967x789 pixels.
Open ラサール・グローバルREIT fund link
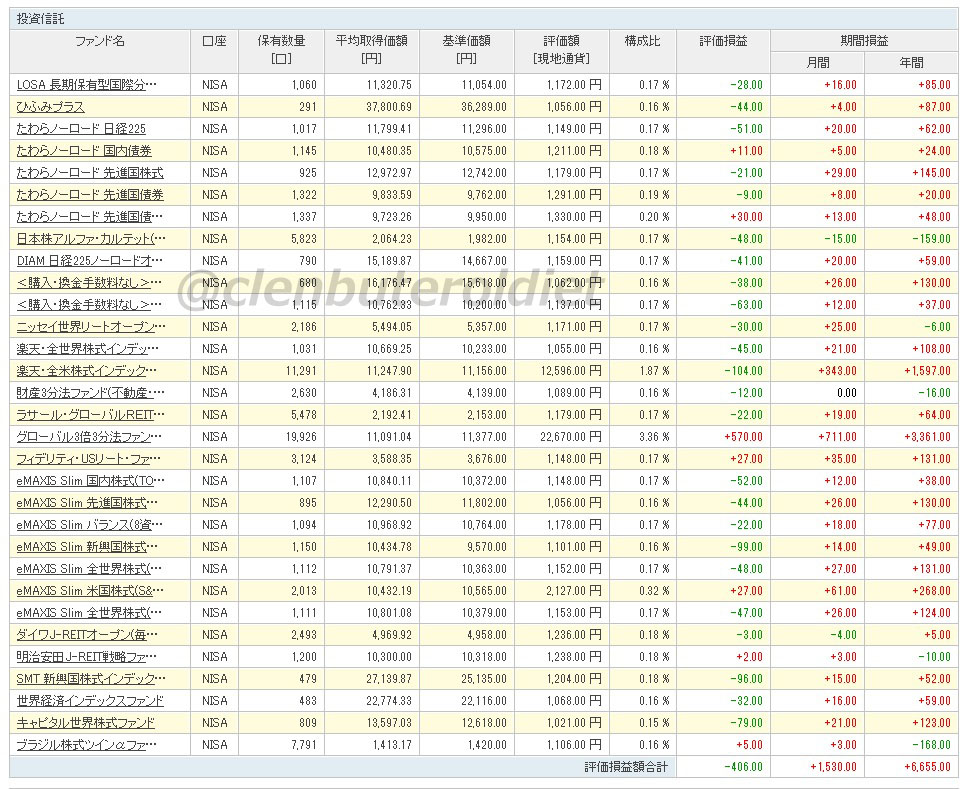click(x=91, y=415)
